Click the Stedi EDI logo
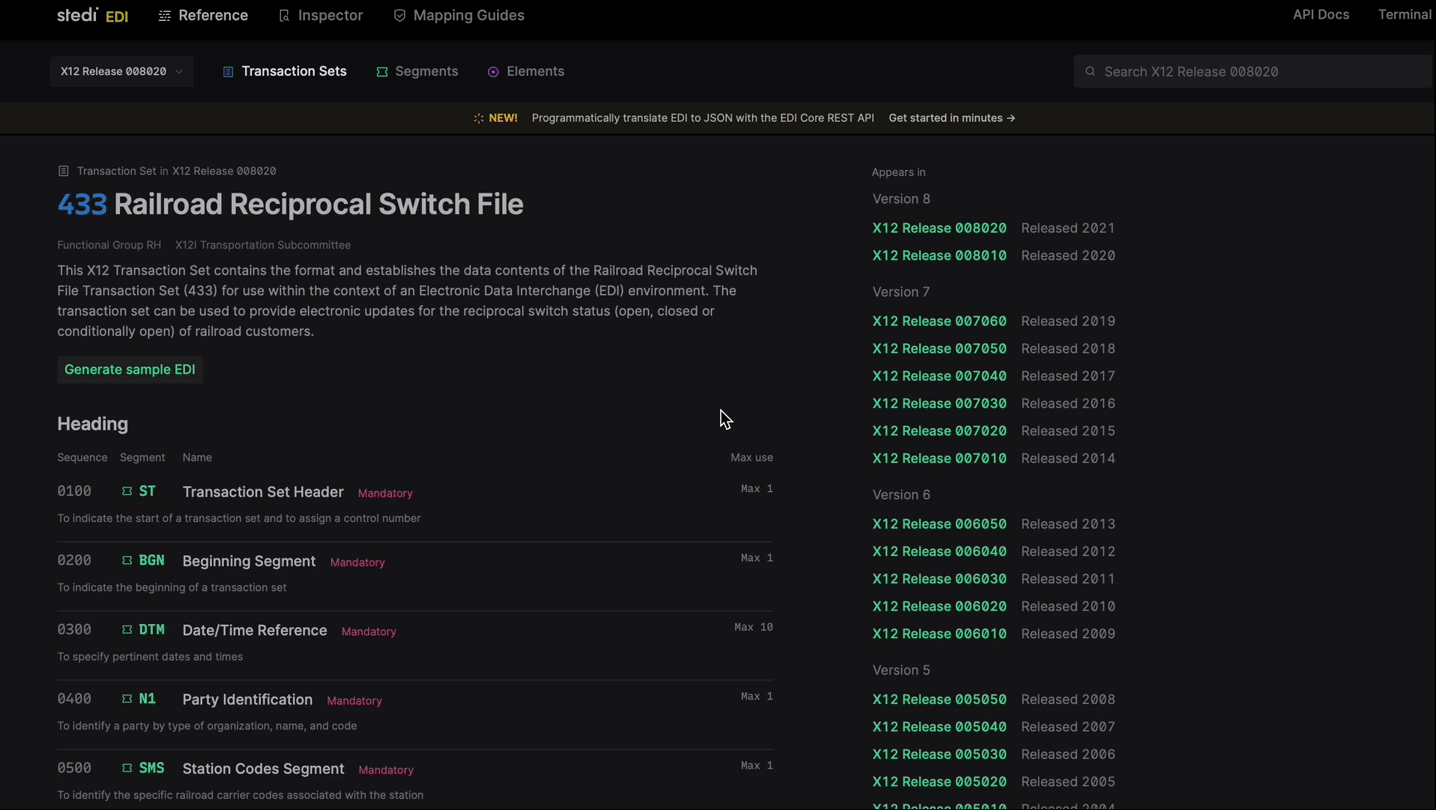1436x810 pixels. coord(93,15)
